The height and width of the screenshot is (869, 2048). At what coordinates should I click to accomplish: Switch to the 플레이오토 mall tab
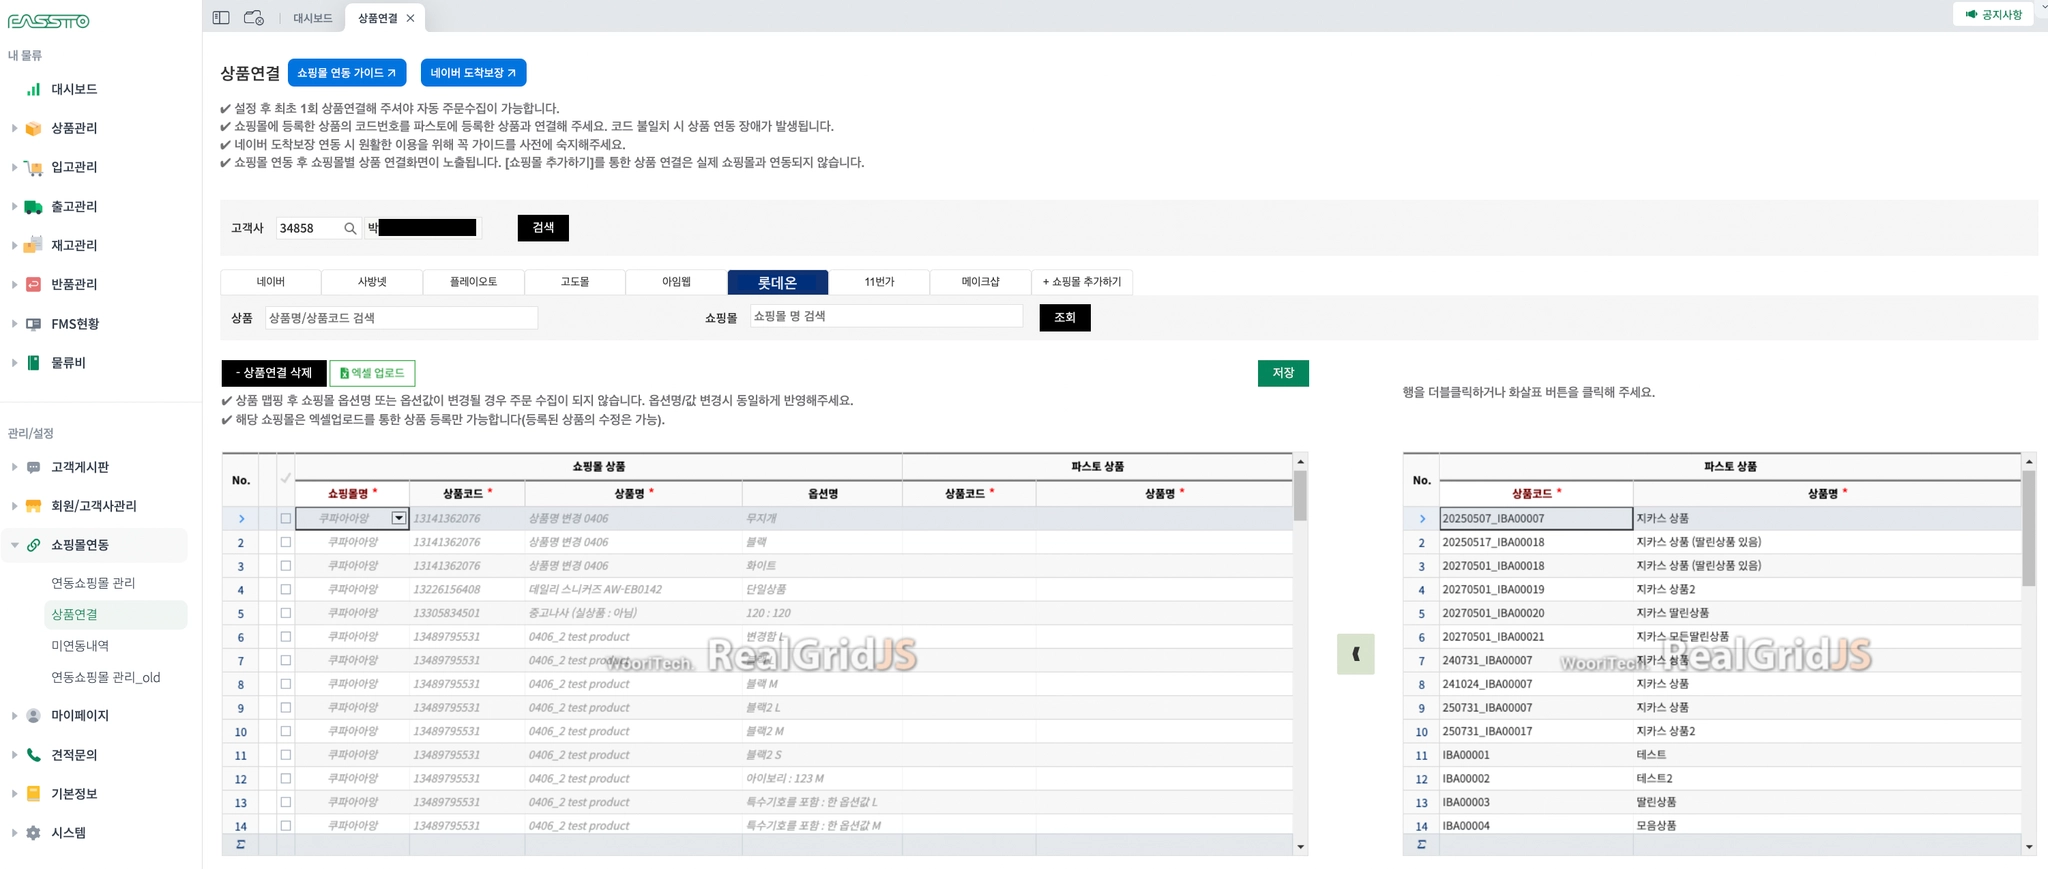pos(473,282)
